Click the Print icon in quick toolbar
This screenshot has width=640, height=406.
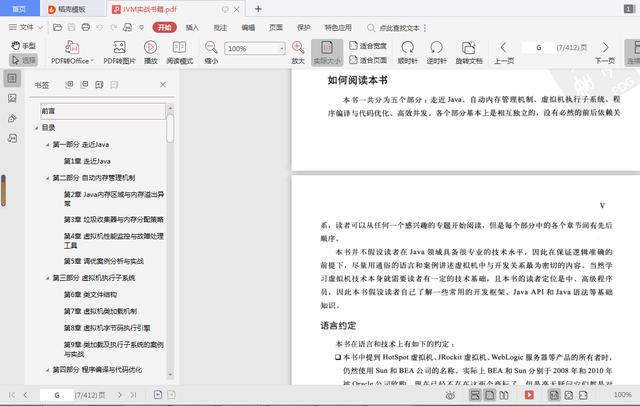85,27
